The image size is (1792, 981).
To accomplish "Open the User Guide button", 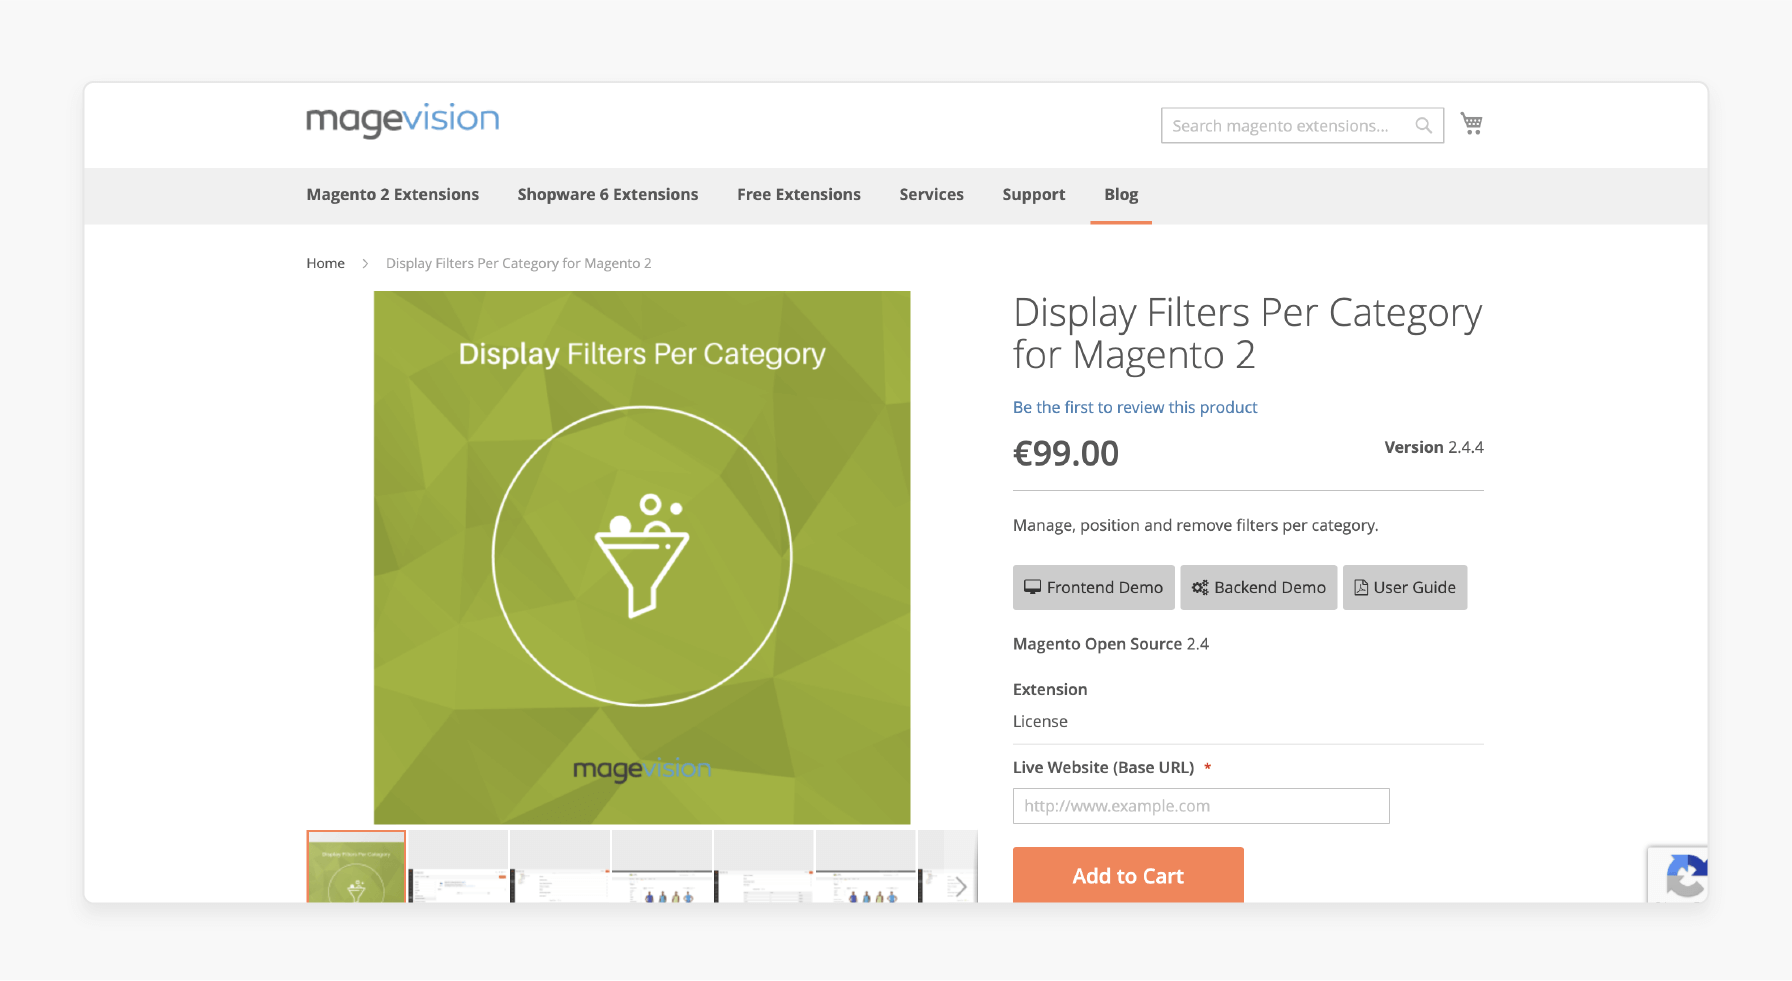I will (x=1405, y=587).
